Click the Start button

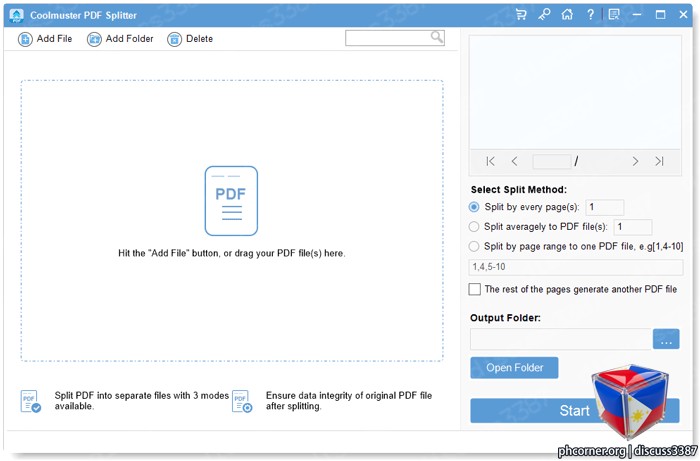tap(575, 411)
